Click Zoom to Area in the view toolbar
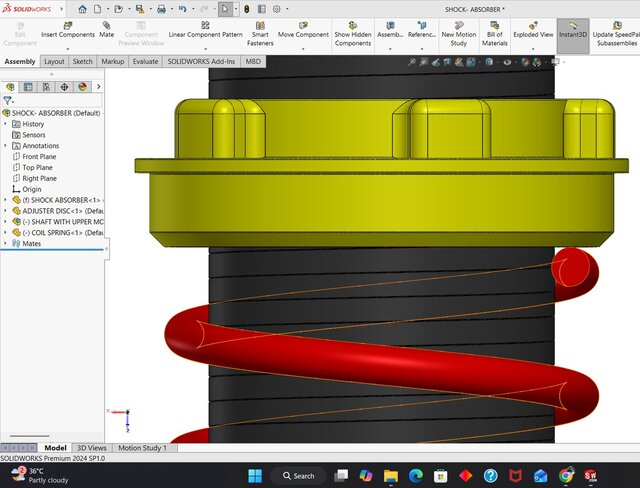This screenshot has width=640, height=488. point(424,62)
